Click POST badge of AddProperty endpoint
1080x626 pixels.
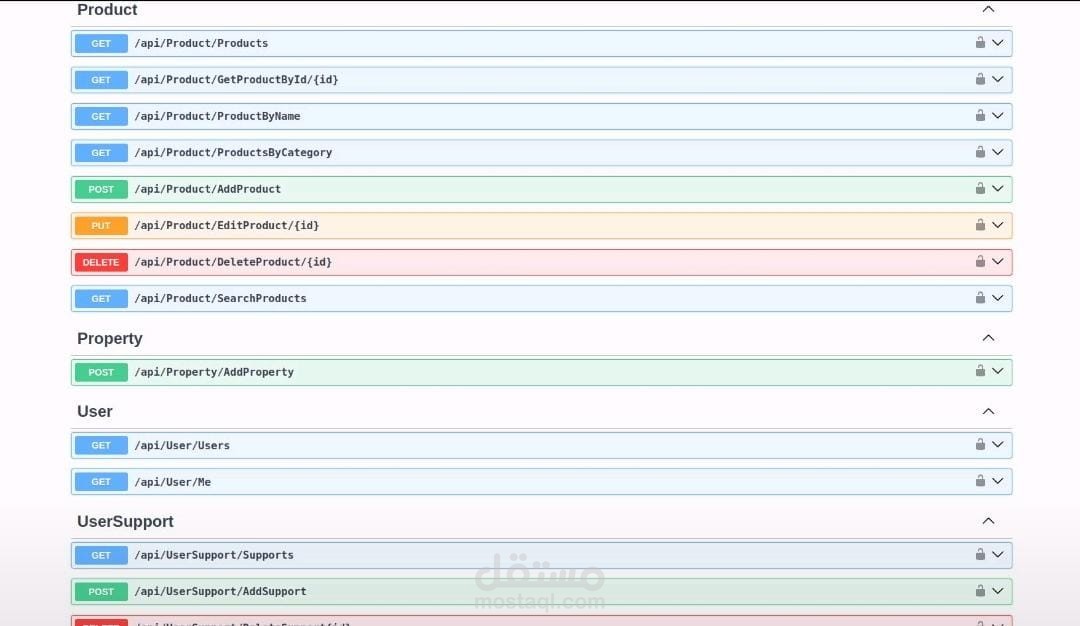click(x=101, y=372)
